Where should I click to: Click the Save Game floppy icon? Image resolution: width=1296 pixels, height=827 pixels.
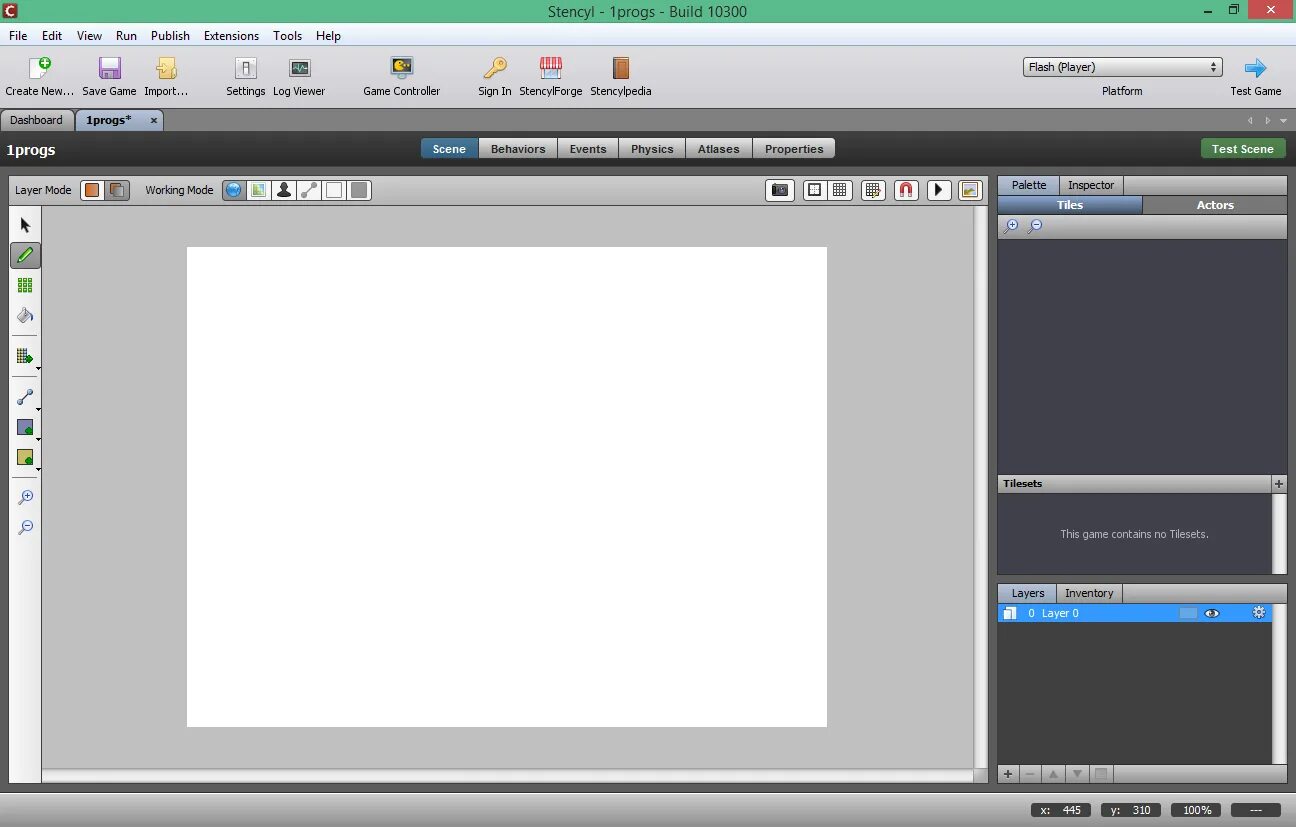pos(109,68)
